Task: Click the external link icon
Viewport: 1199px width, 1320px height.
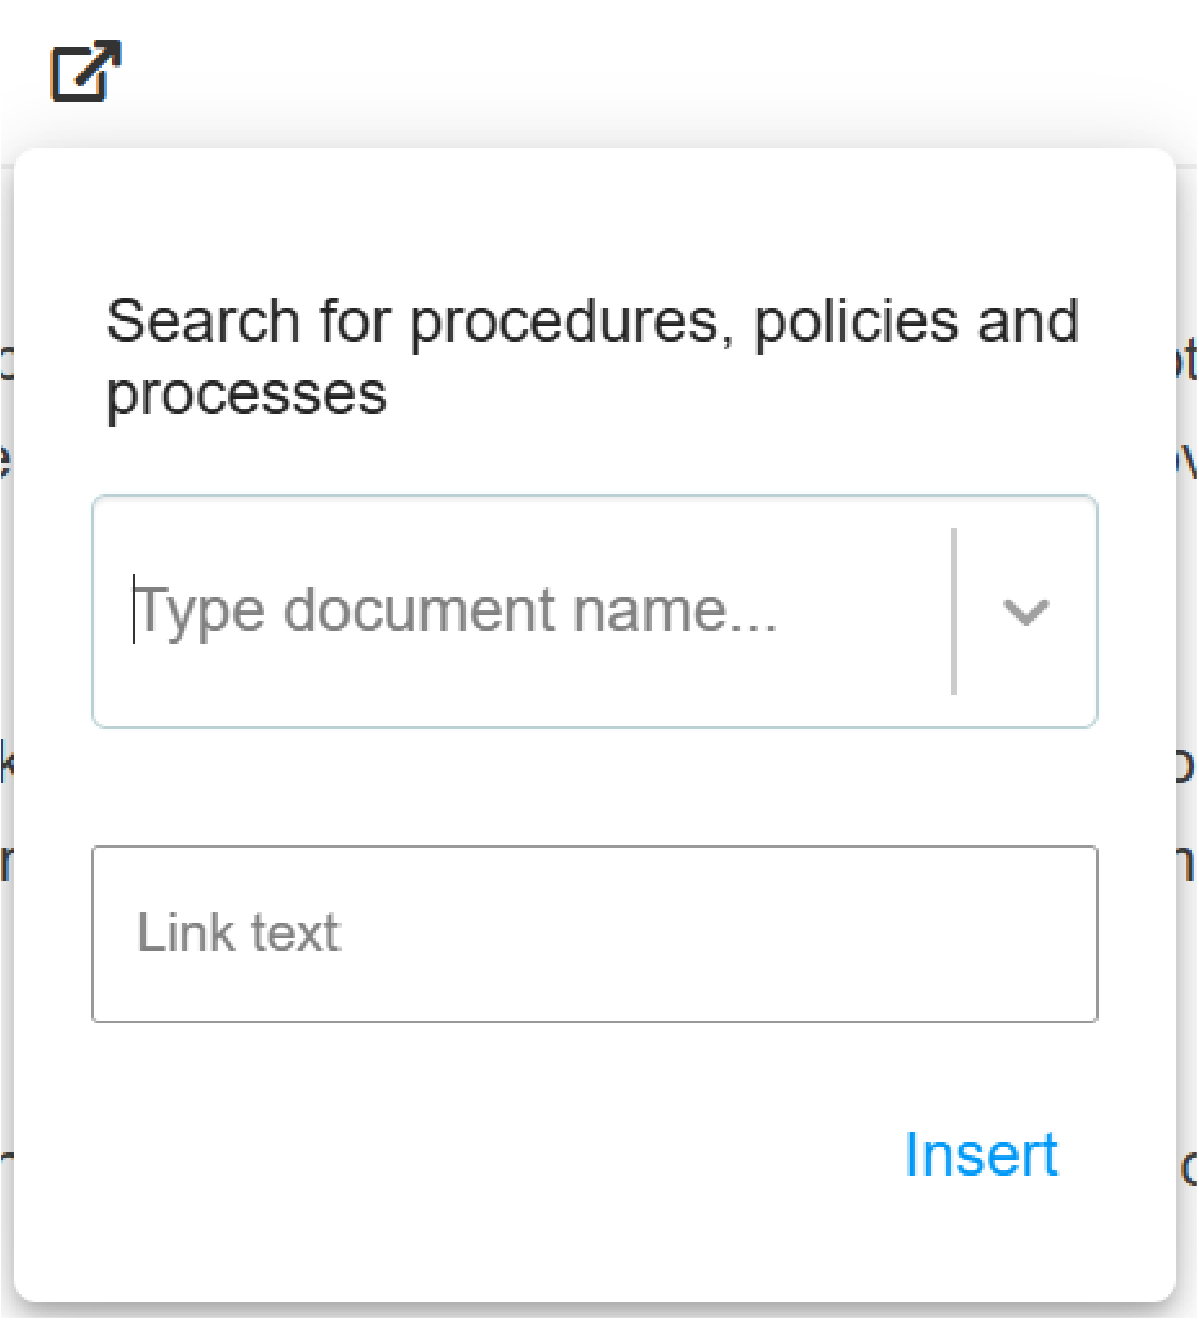Action: [x=85, y=71]
